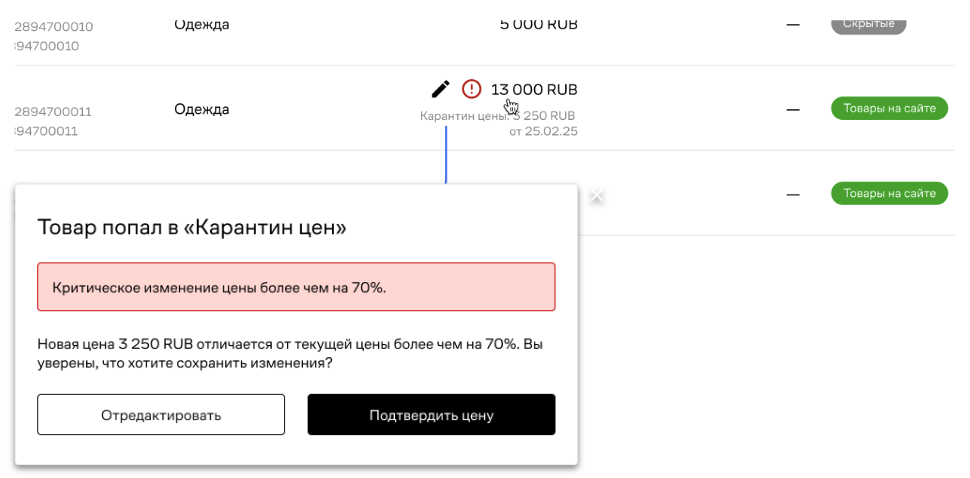Click the pencil edit icon beside 13 000 RUB
This screenshot has height=478, width=970.
[x=441, y=89]
